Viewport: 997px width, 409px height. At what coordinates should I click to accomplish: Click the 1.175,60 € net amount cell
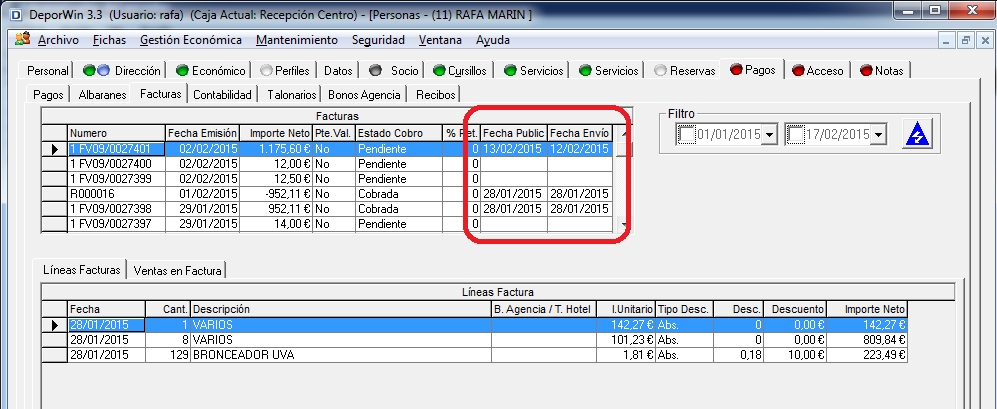pos(276,148)
